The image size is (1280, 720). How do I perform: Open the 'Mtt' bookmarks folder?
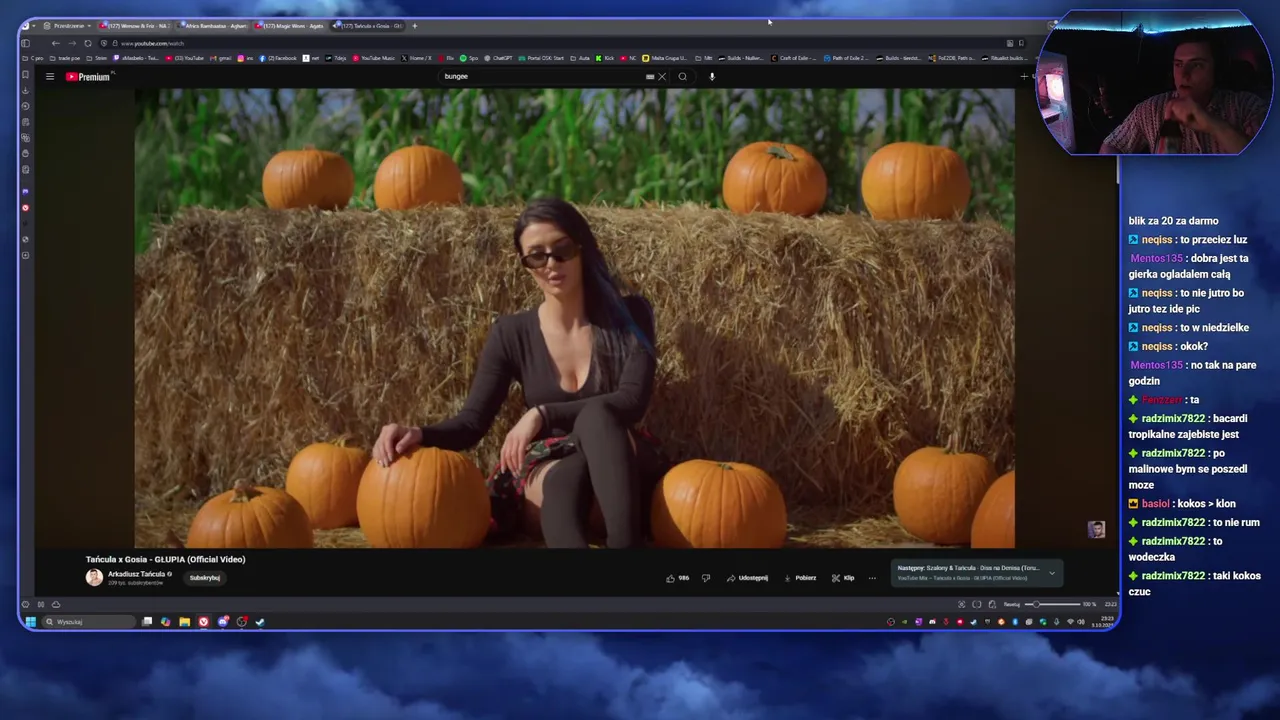[703, 58]
